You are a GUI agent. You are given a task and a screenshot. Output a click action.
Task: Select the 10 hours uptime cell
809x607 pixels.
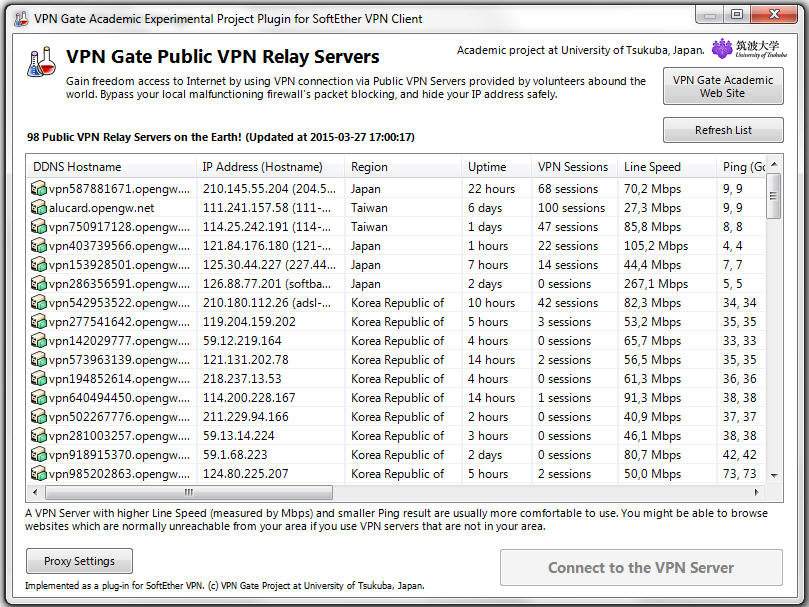491,302
